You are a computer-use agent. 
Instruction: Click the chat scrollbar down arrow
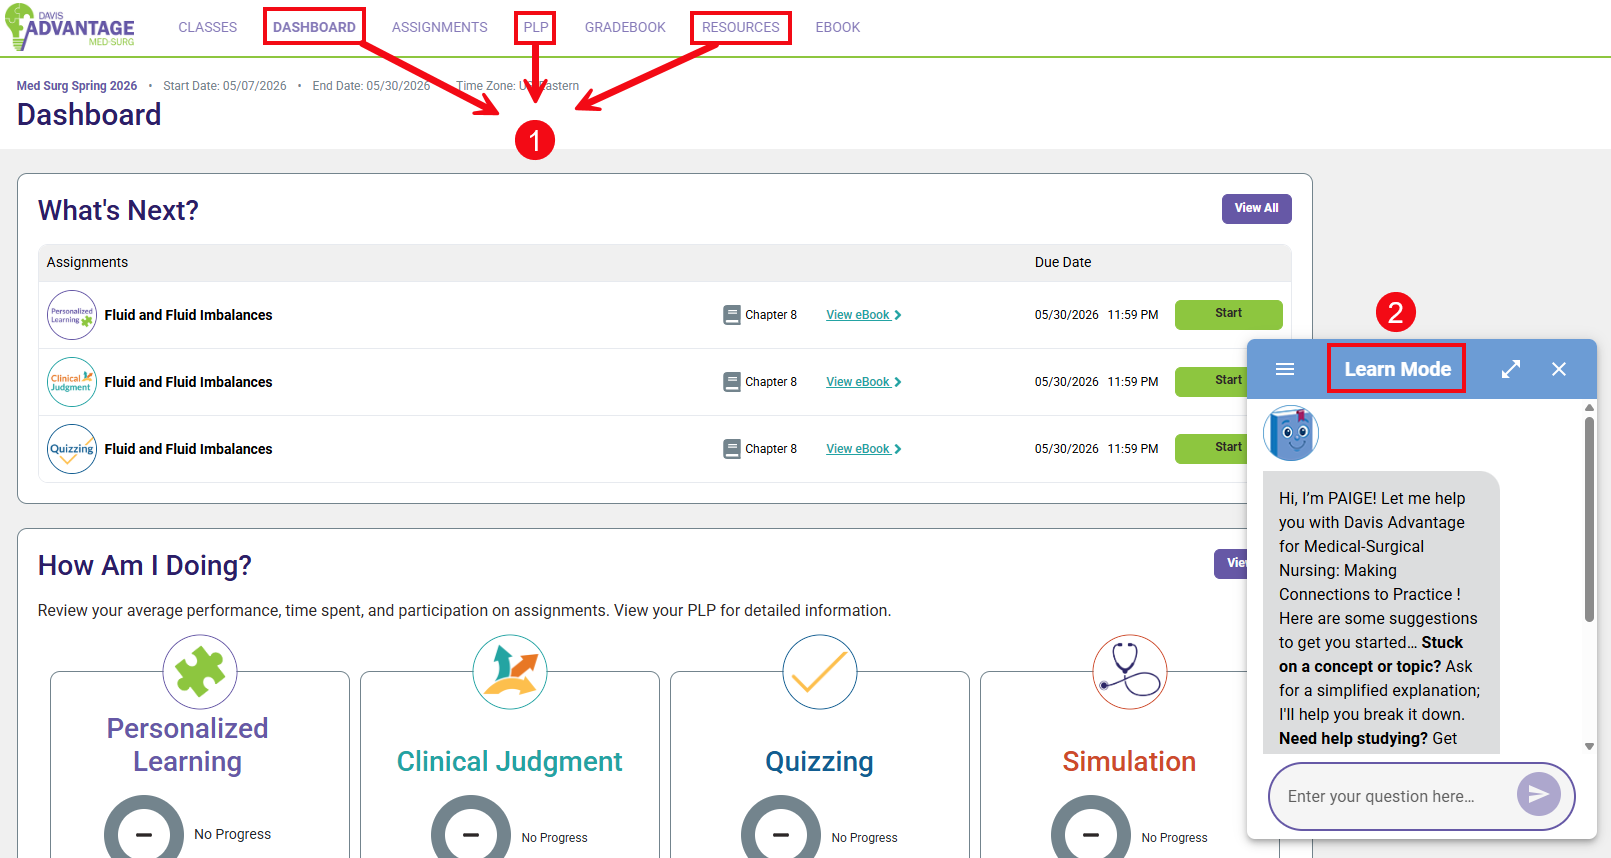(x=1589, y=746)
